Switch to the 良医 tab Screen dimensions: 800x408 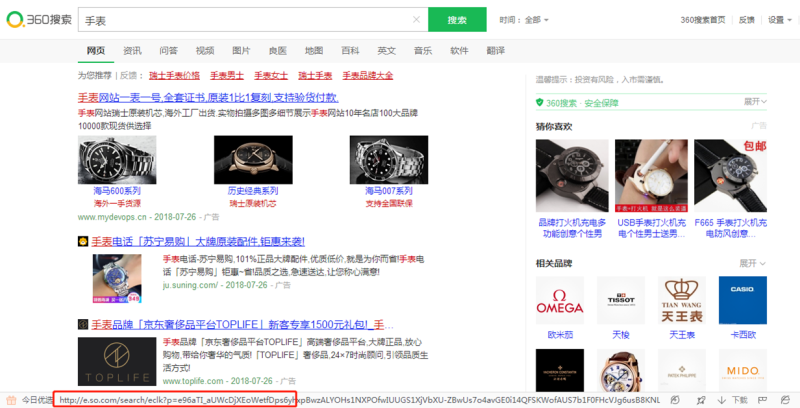[278, 50]
